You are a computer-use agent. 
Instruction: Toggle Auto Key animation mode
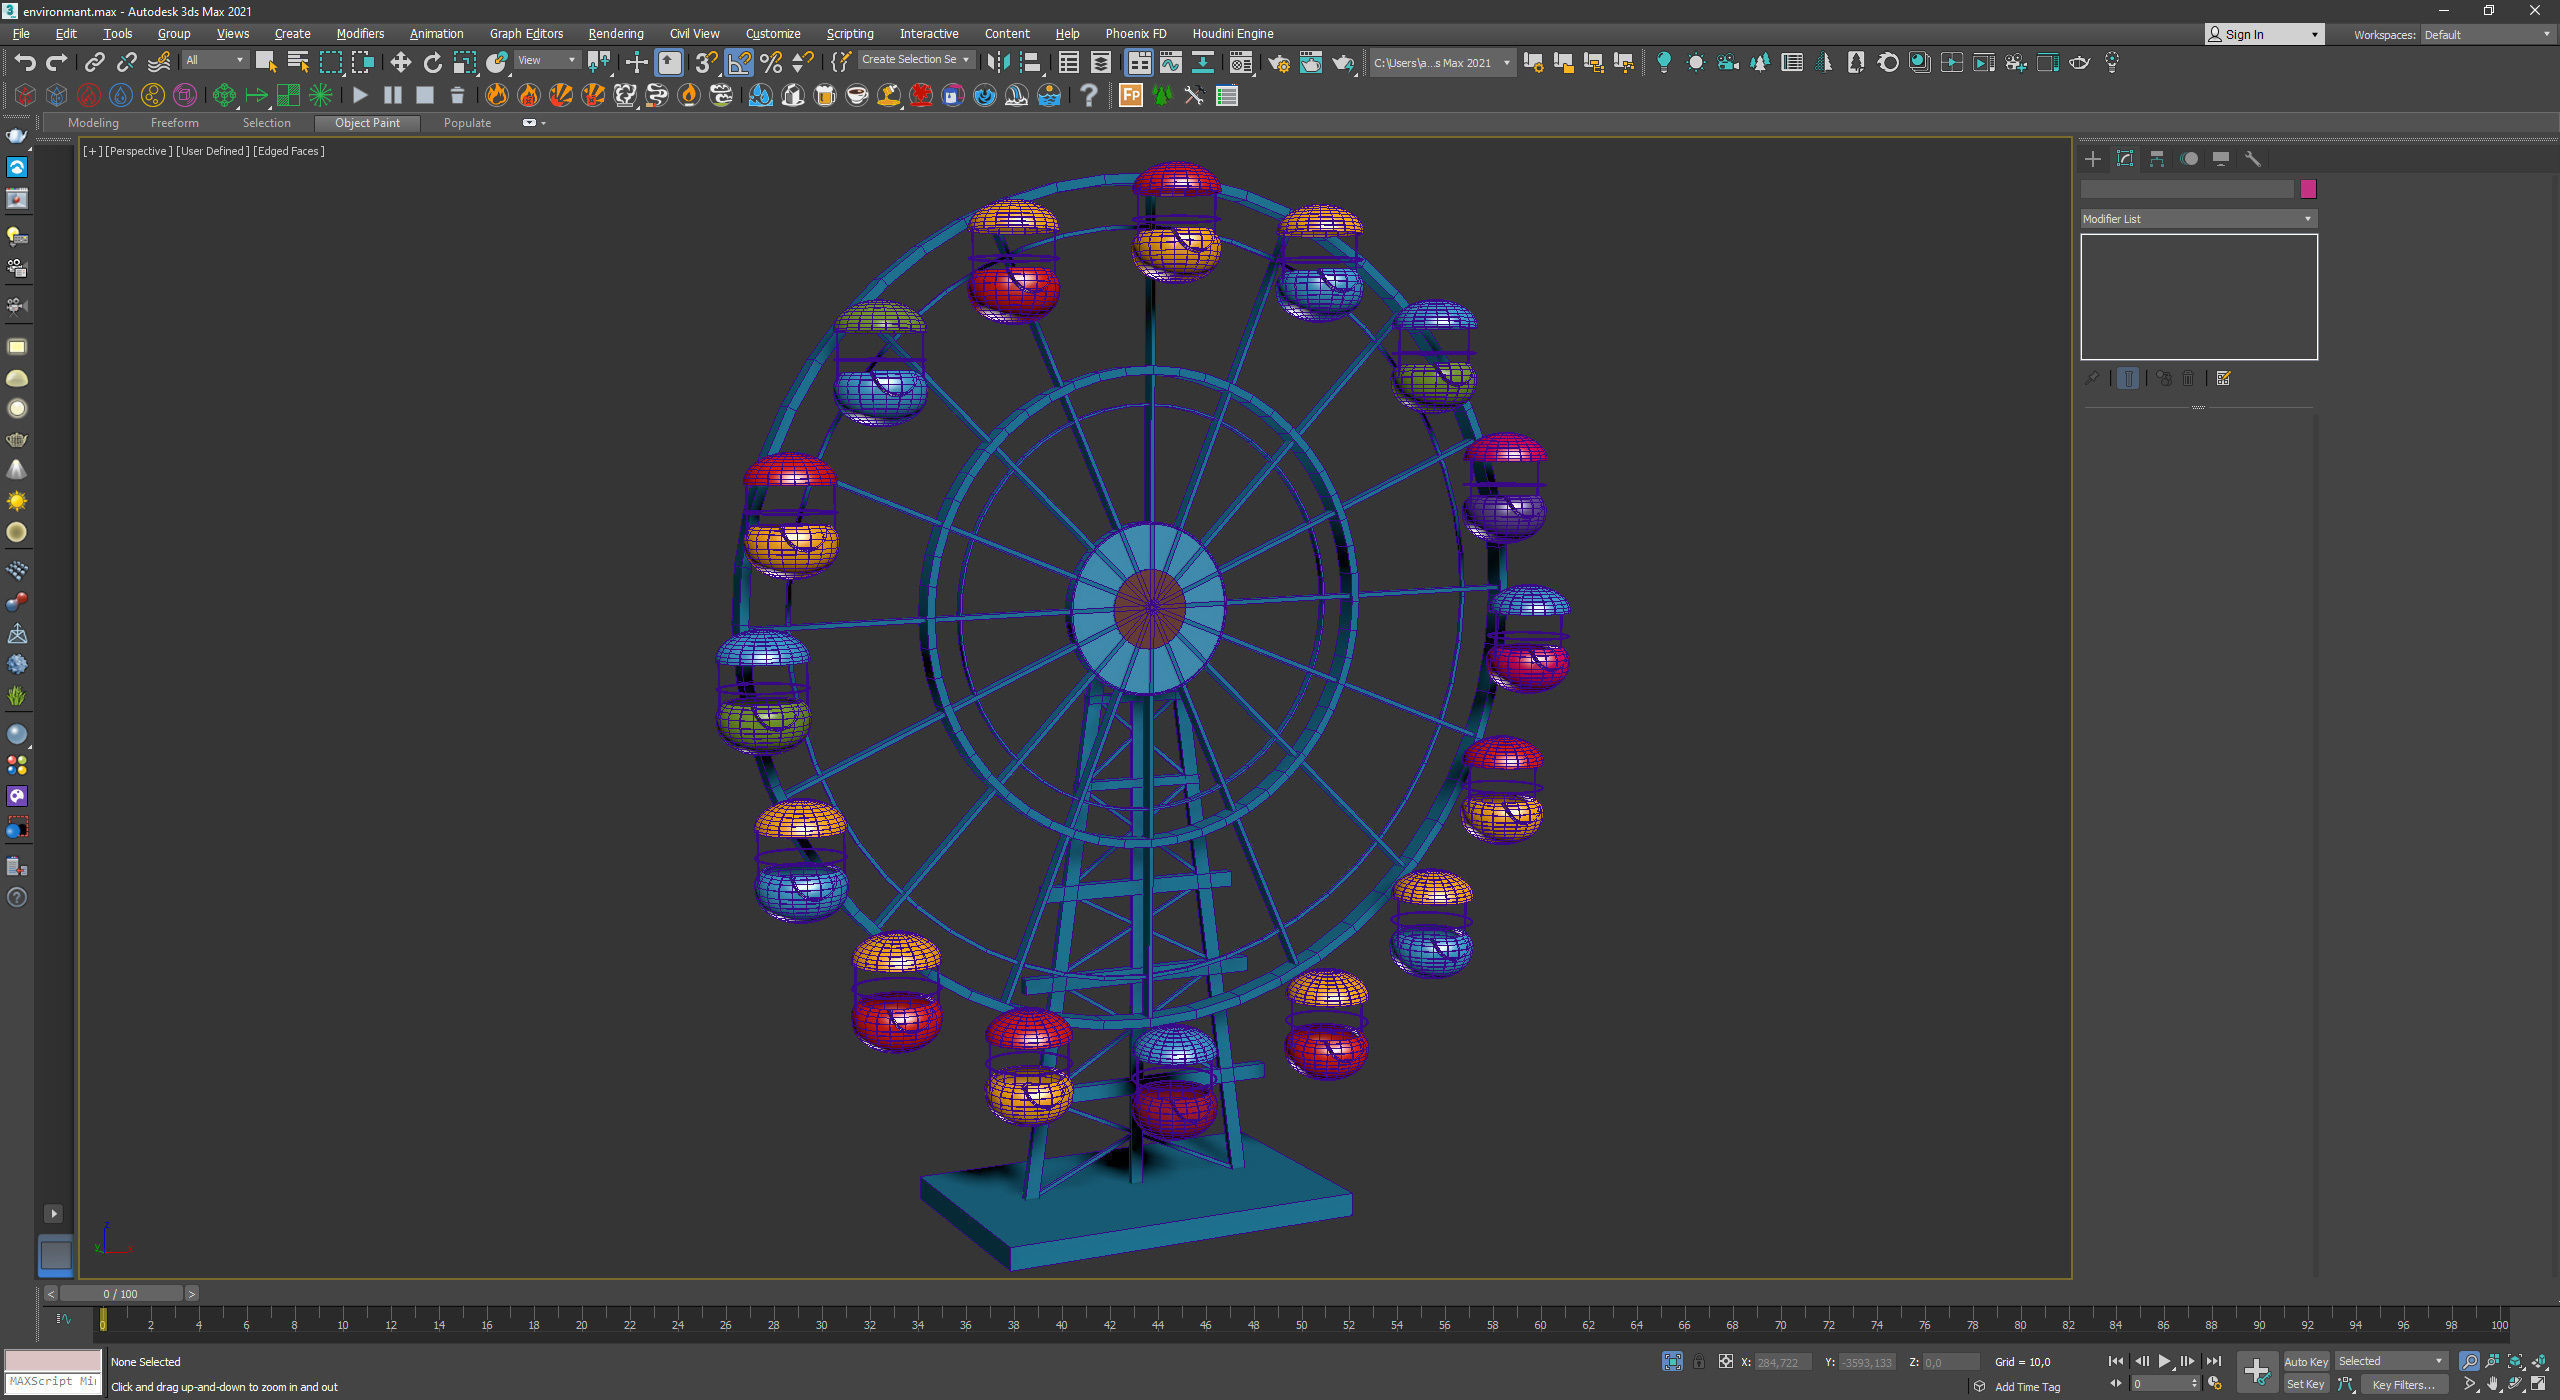2305,1361
